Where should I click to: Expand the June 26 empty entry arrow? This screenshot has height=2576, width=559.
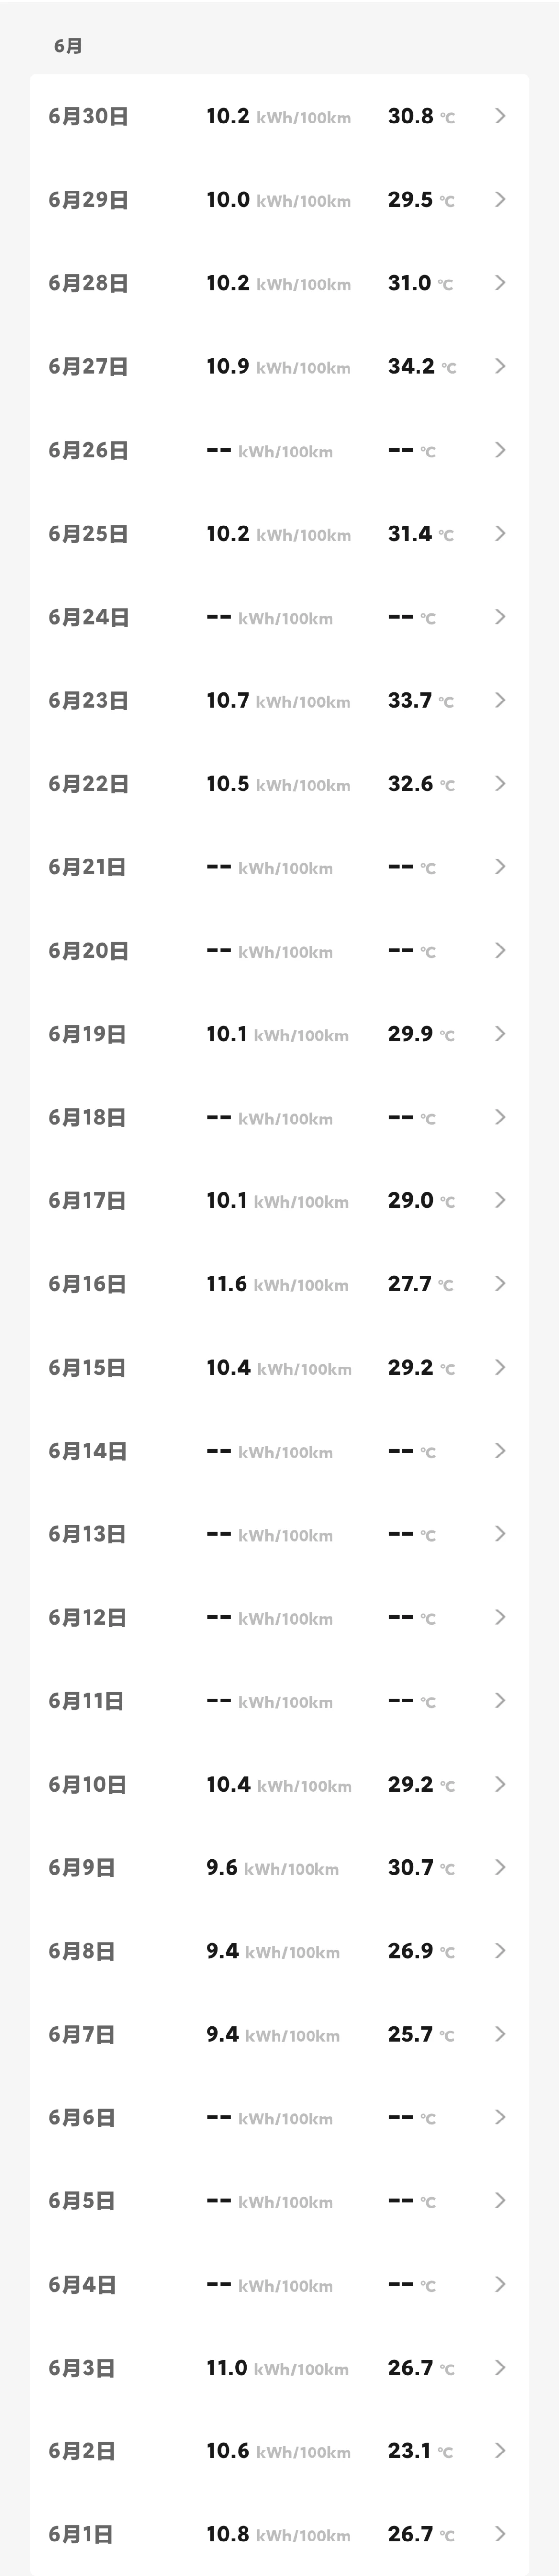pyautogui.click(x=500, y=450)
